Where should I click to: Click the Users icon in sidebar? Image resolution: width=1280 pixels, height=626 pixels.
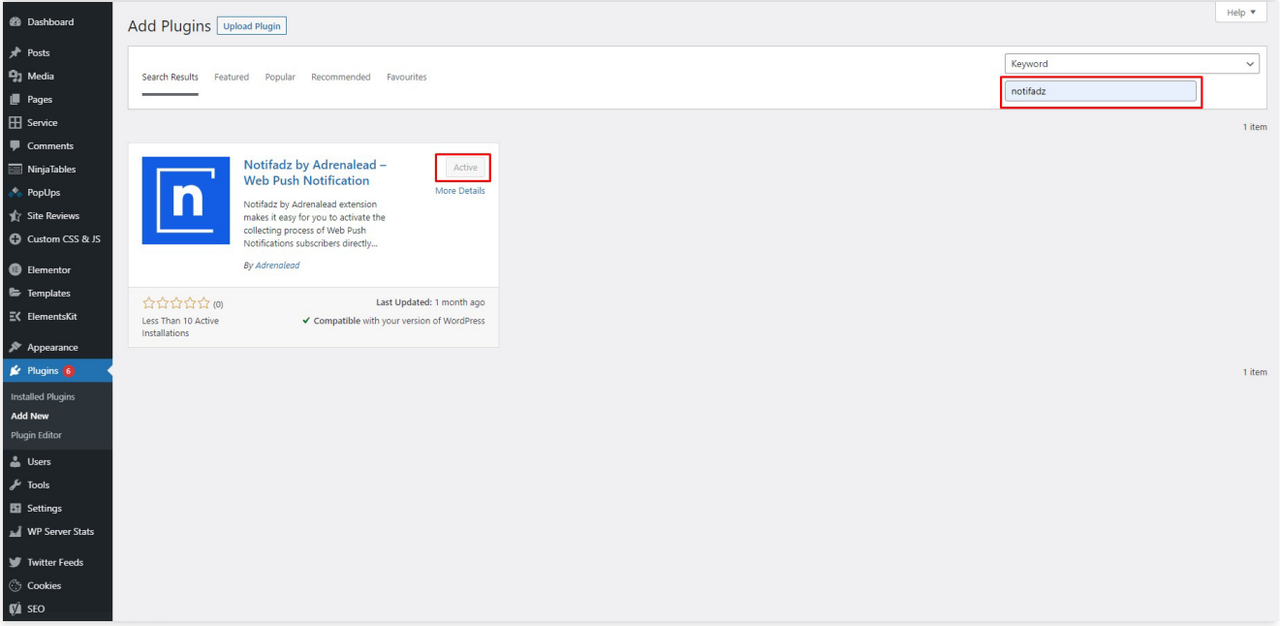(x=15, y=462)
